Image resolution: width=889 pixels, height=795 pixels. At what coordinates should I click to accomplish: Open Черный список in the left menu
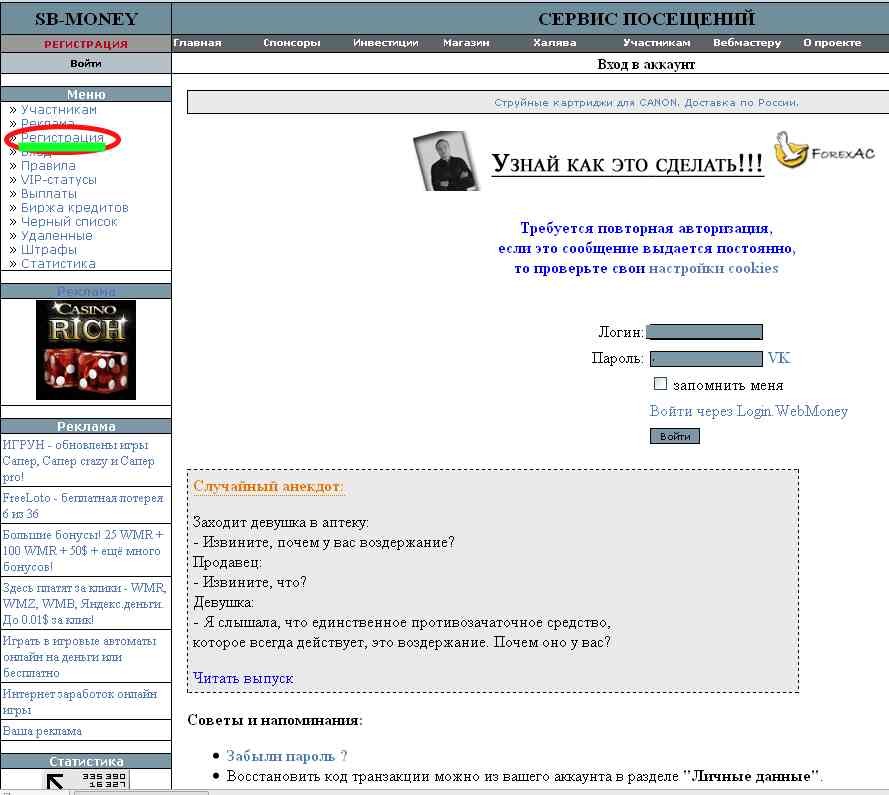click(x=69, y=222)
